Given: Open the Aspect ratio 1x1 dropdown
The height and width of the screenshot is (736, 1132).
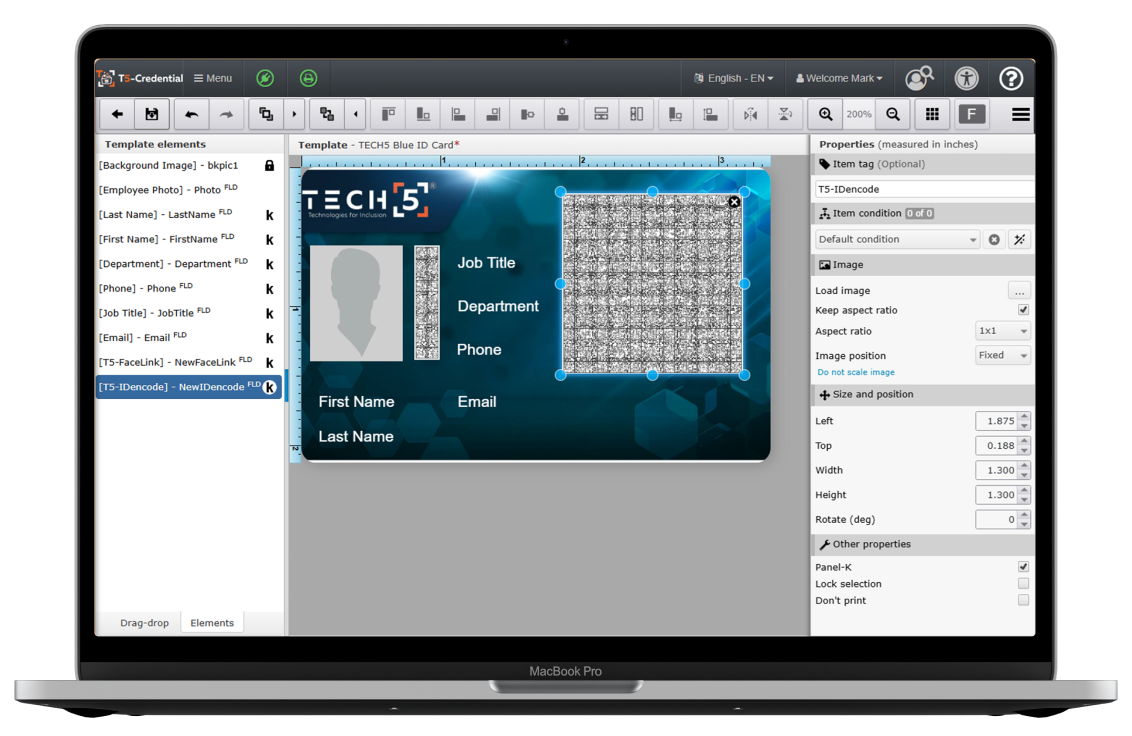Looking at the screenshot, I should click(1002, 331).
